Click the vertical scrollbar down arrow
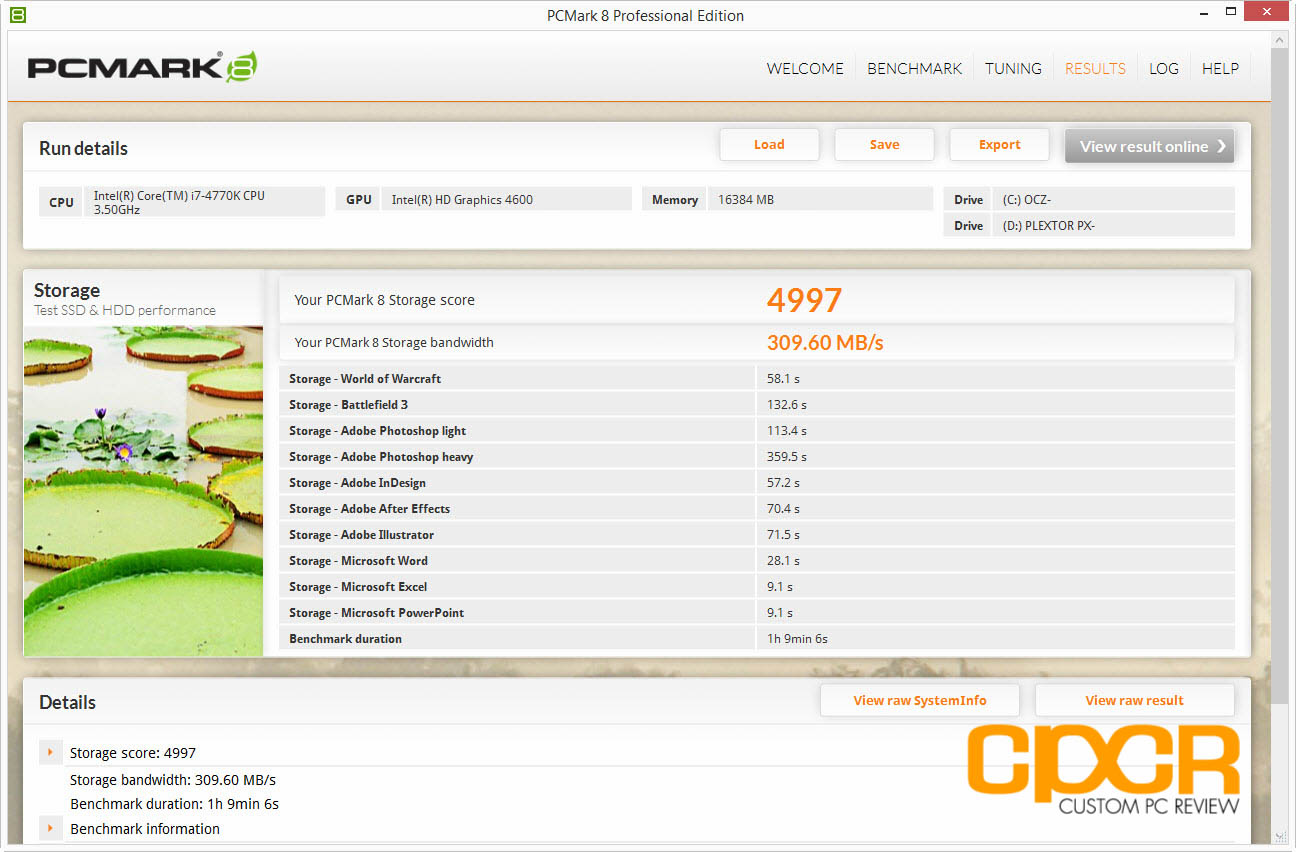 [x=1280, y=835]
